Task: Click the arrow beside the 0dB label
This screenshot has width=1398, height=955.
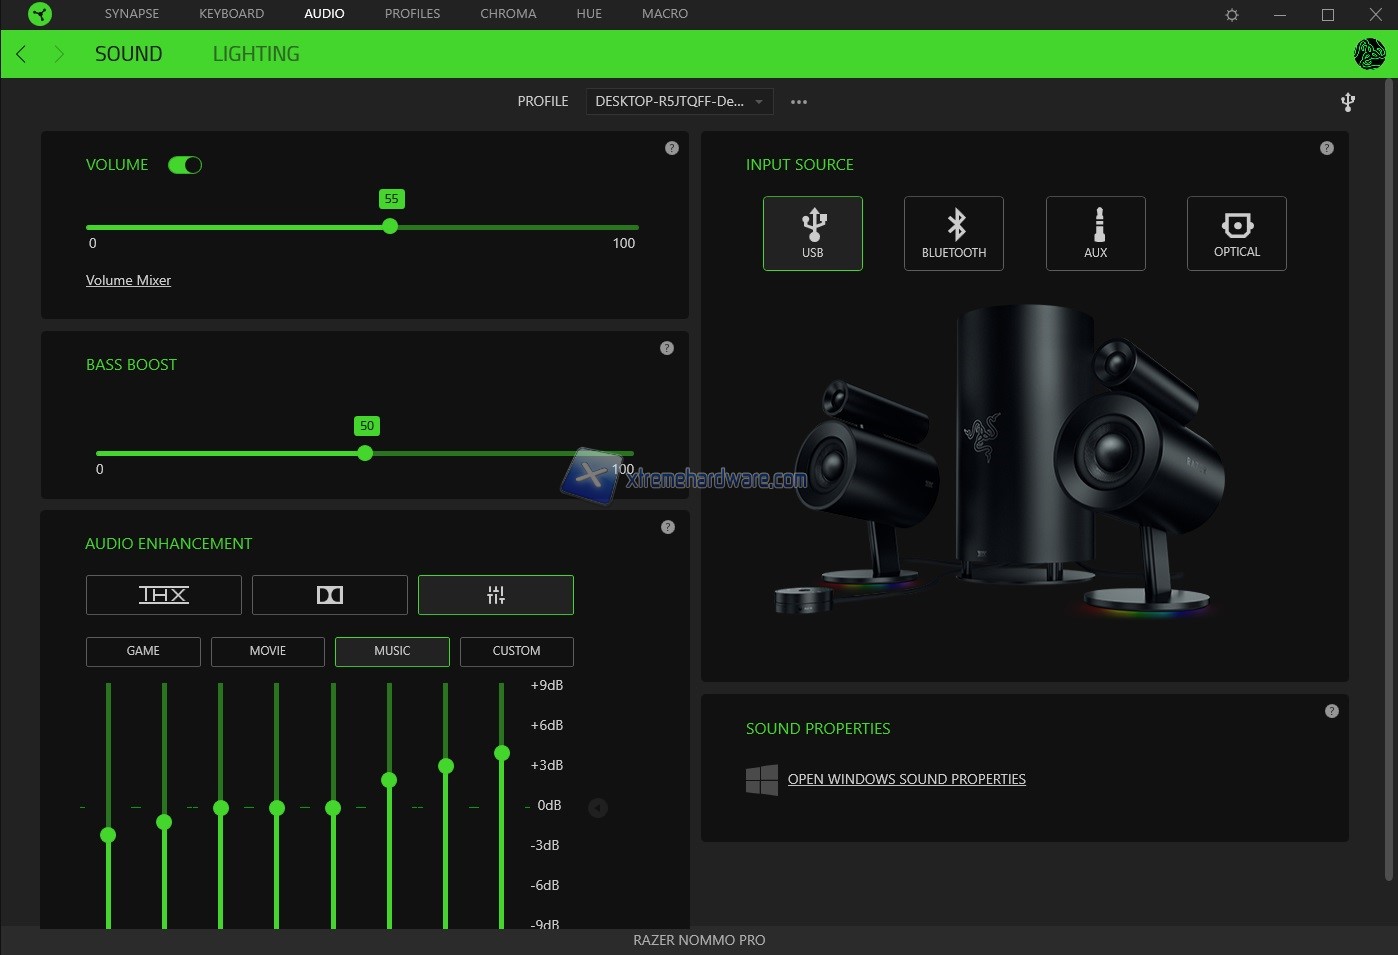Action: click(598, 807)
